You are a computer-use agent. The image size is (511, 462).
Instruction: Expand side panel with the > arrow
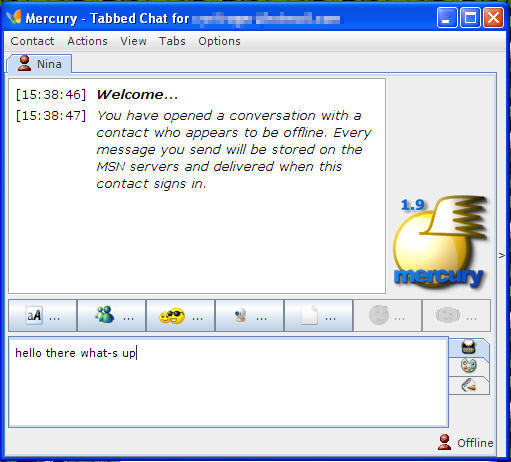coord(502,255)
